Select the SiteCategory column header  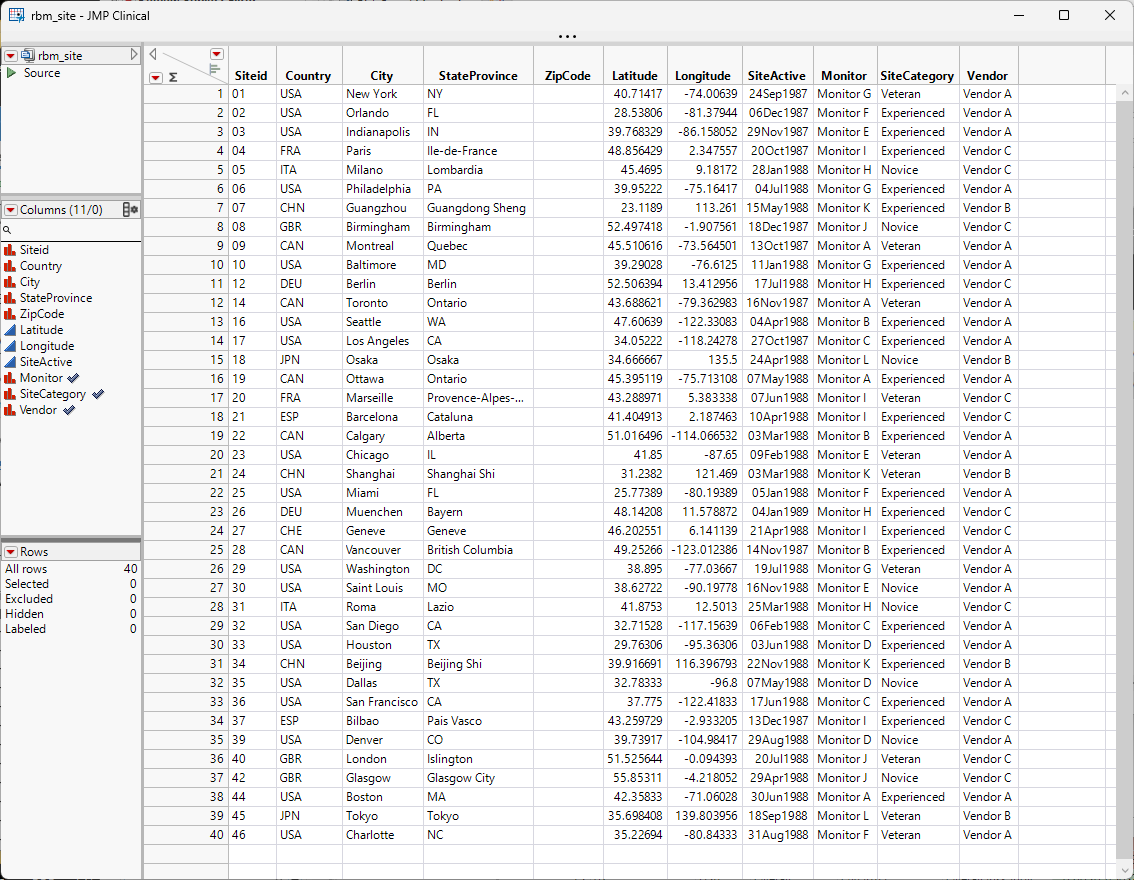tap(916, 75)
